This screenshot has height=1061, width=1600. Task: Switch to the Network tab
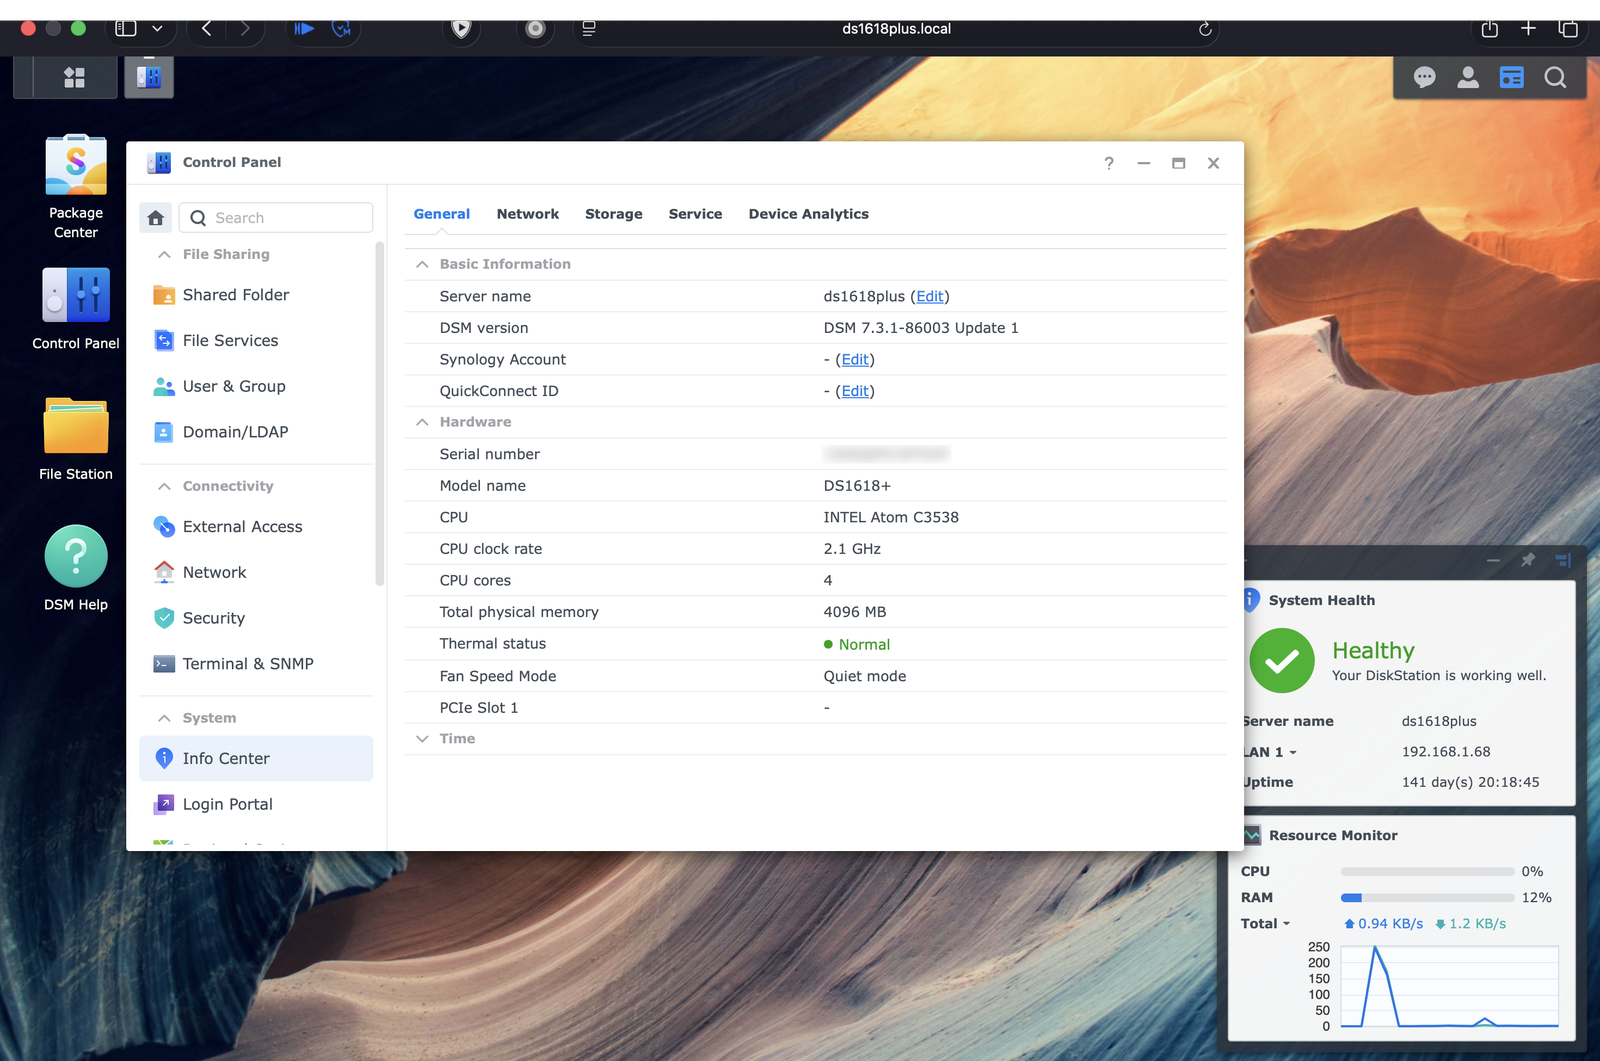click(528, 214)
